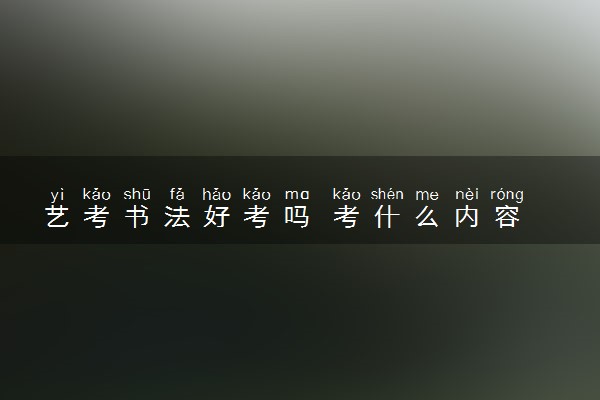
Task: Click the Chinese character 艺
Action: click(57, 217)
